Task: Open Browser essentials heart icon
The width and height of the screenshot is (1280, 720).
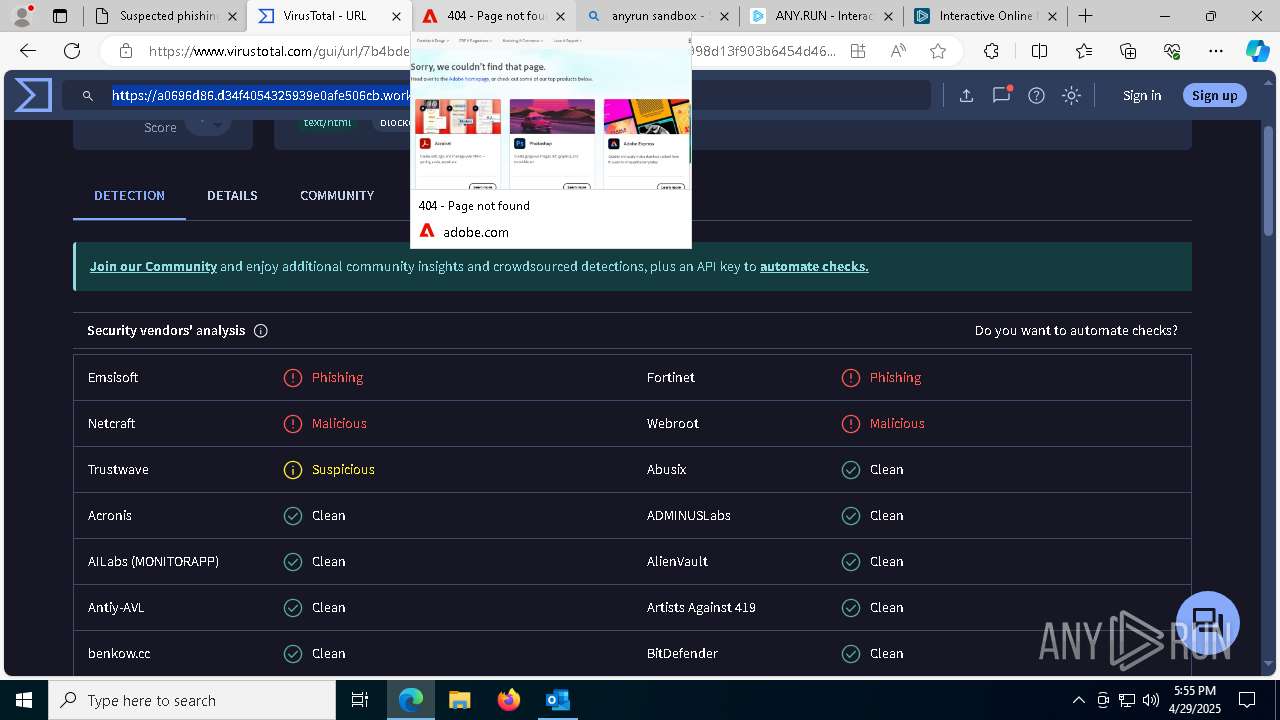Action: (x=1172, y=51)
